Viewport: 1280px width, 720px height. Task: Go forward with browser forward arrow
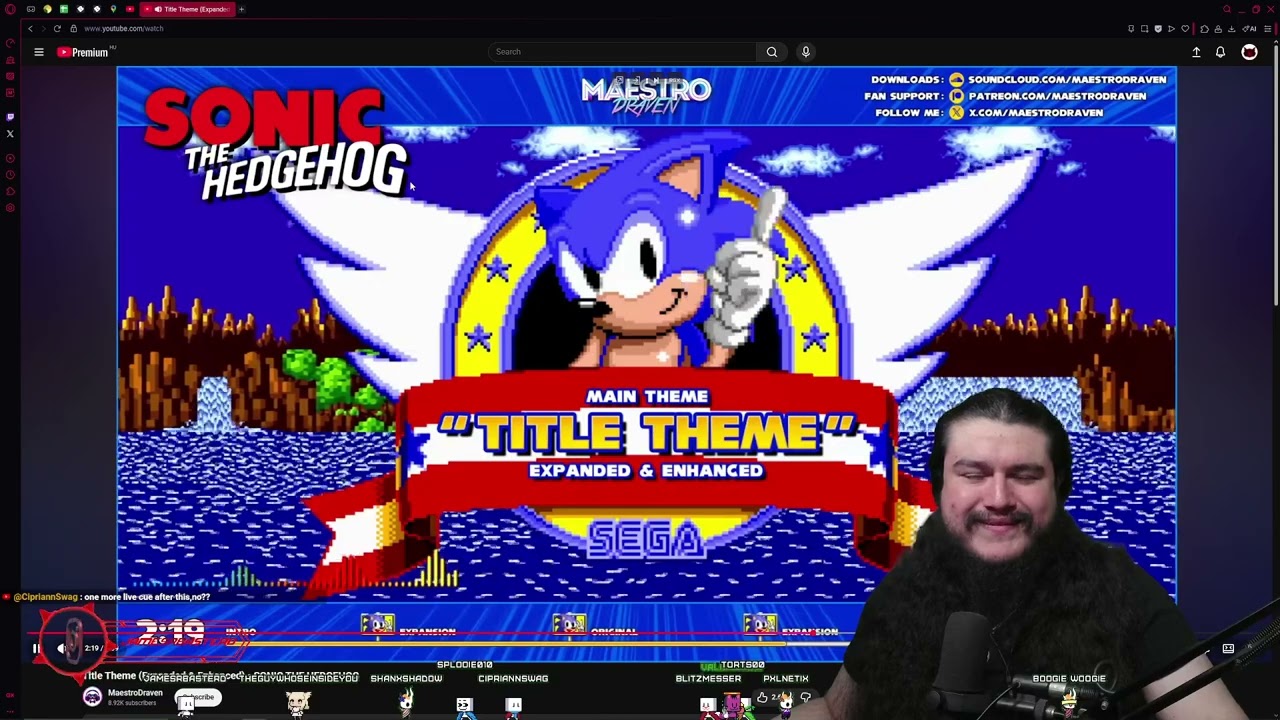[43, 28]
